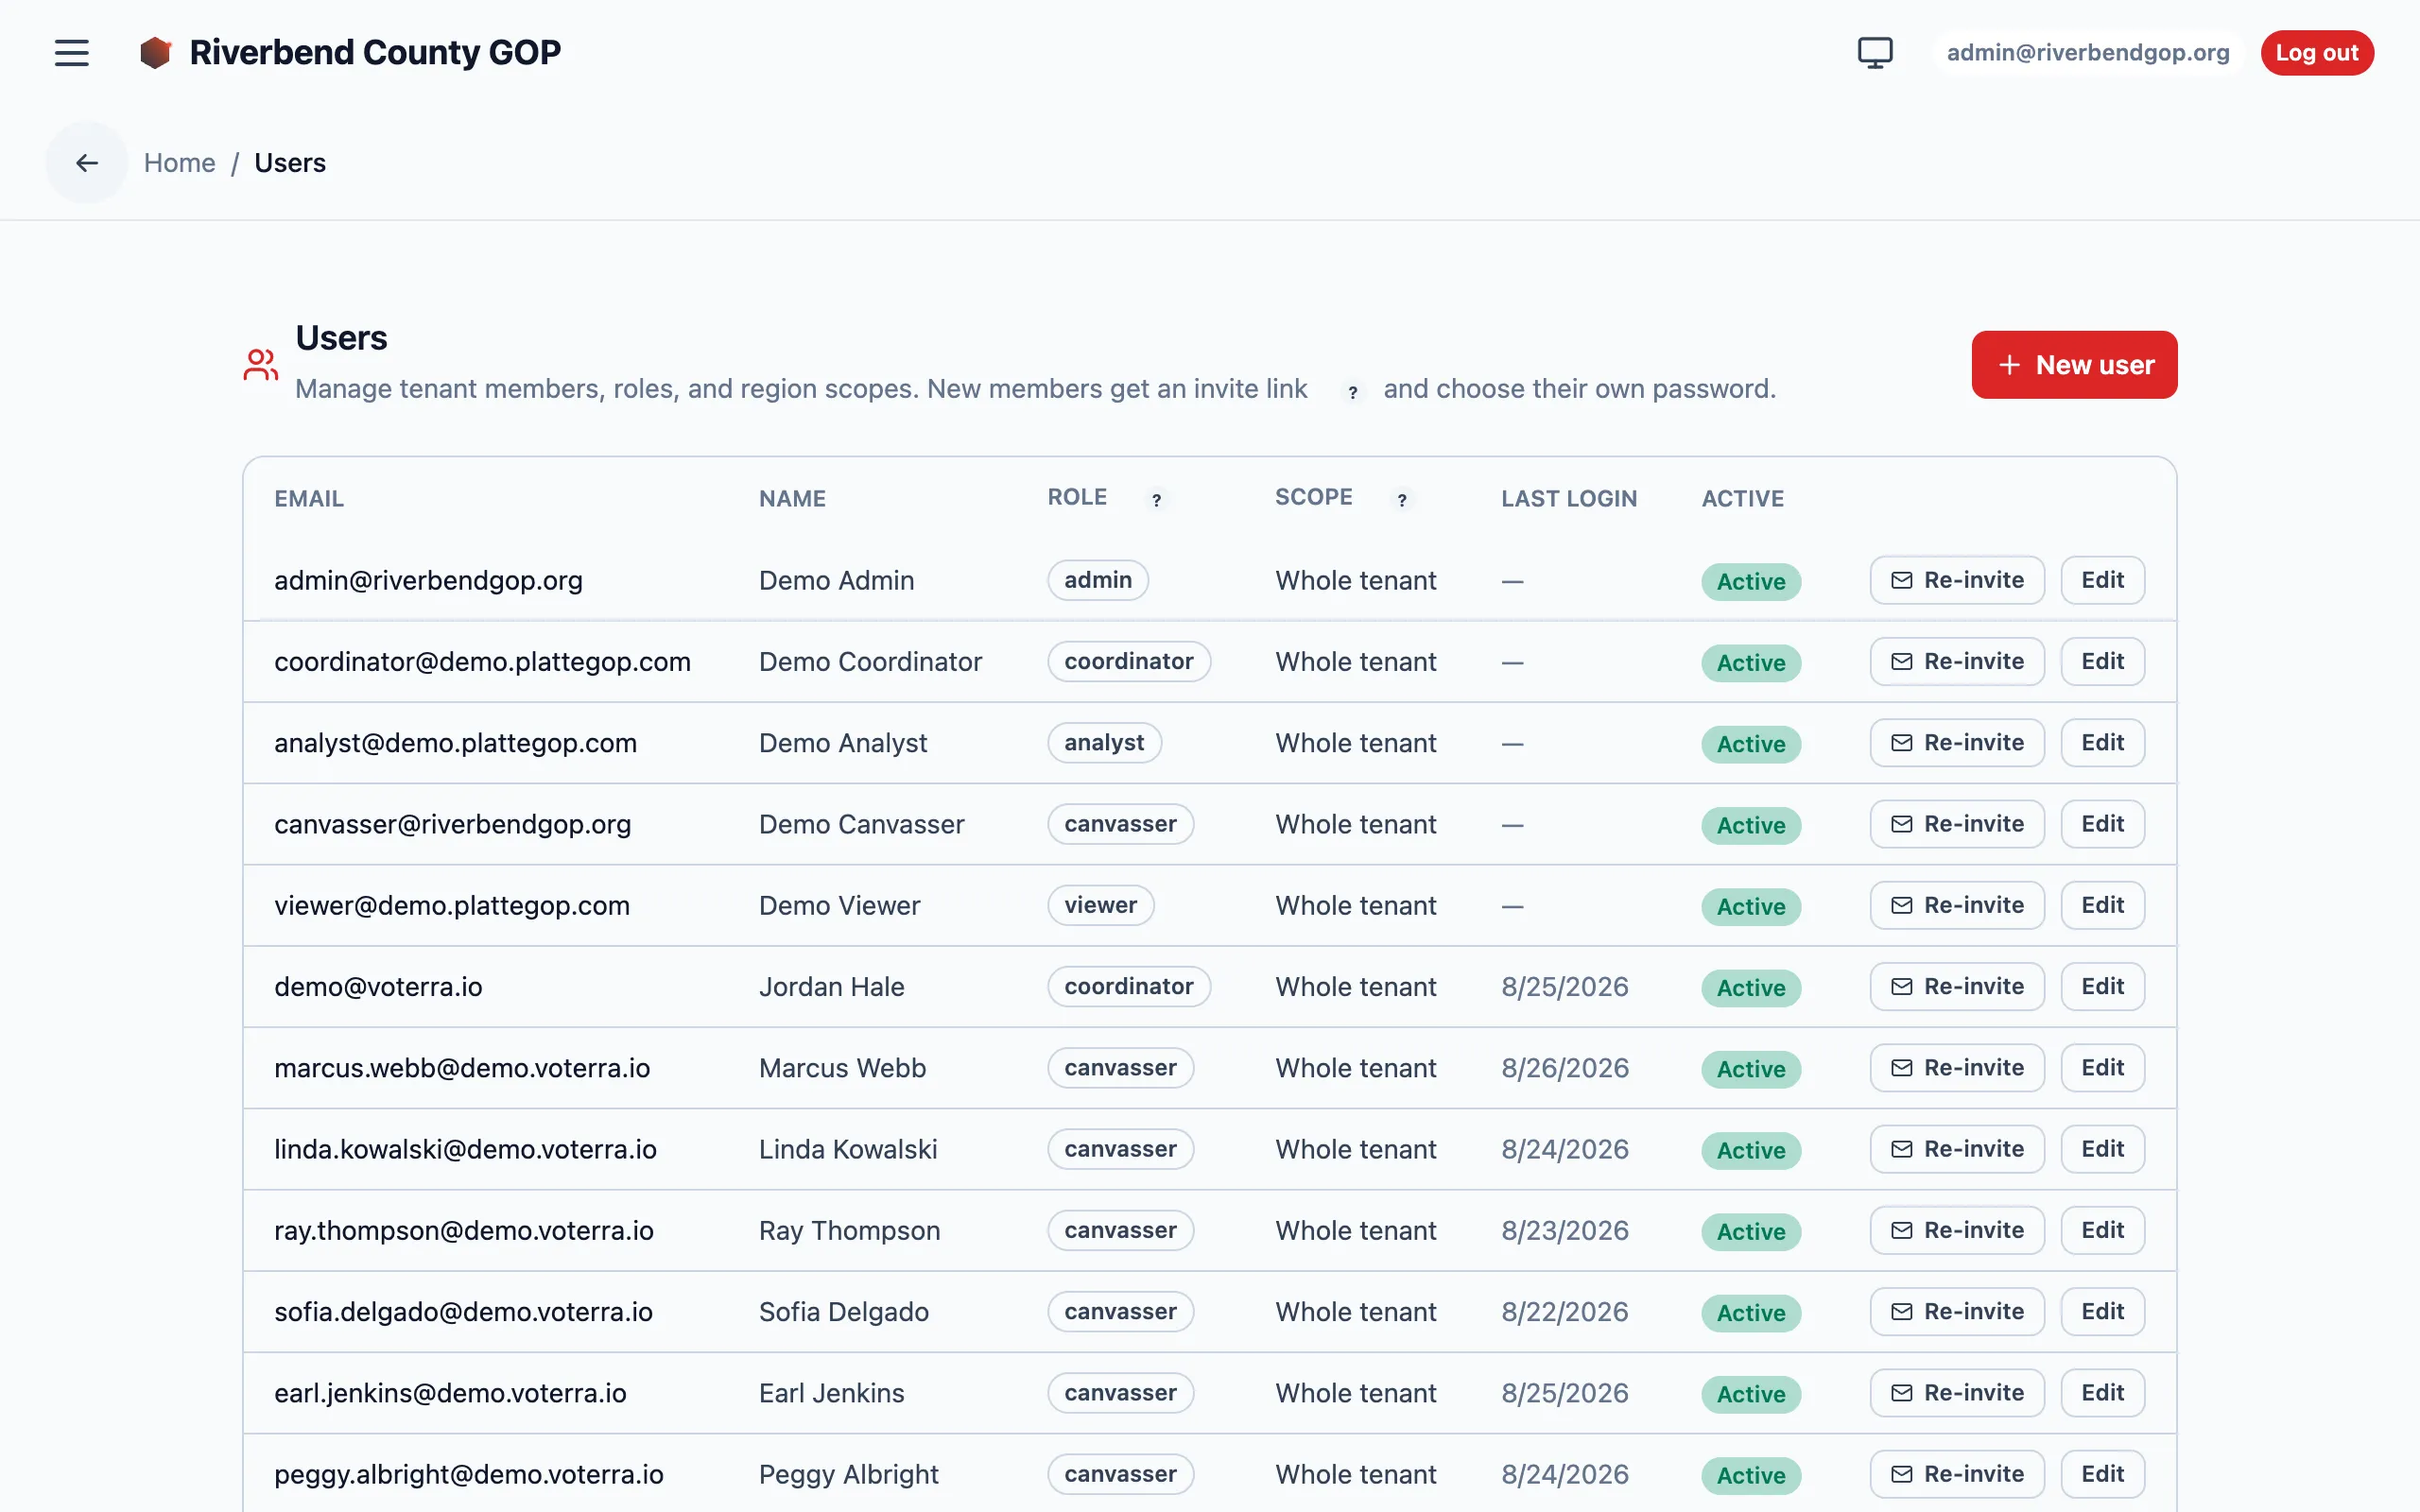
Task: Click Active status for Marcus Webb
Action: 1751,1069
